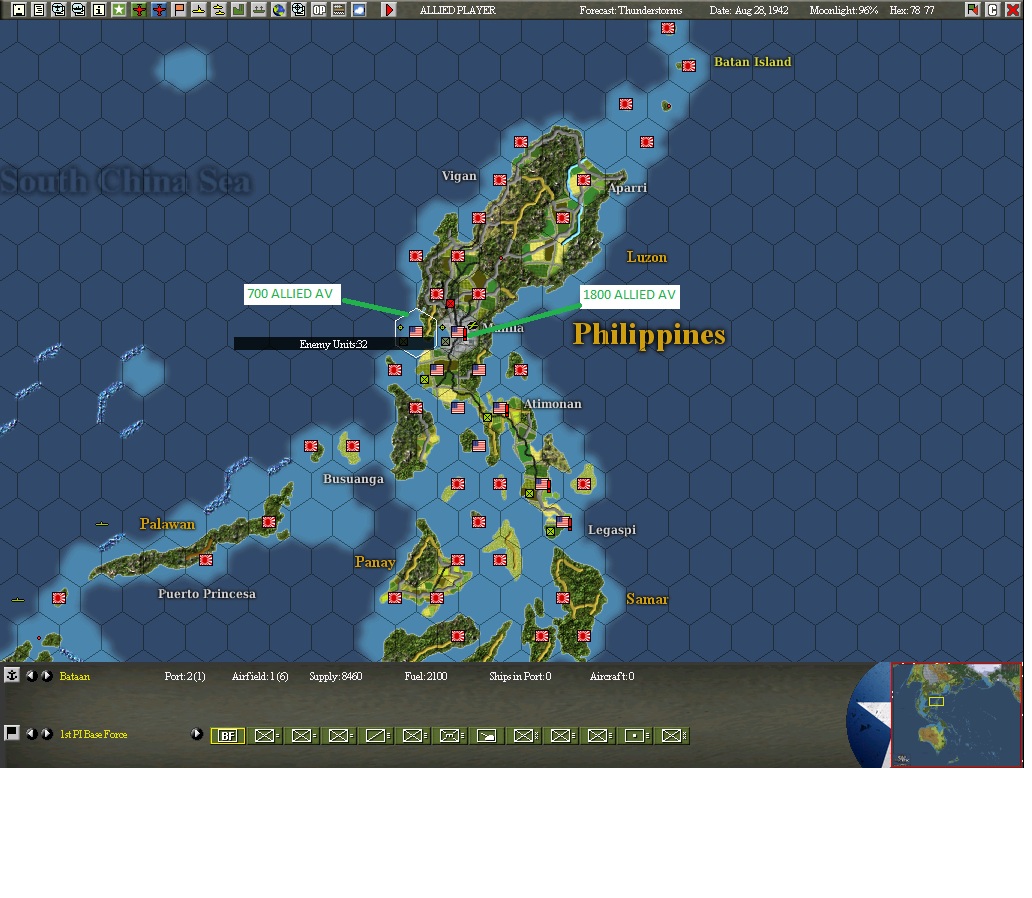Open the globe toolbar icon
The width and height of the screenshot is (1032, 898).
click(279, 10)
